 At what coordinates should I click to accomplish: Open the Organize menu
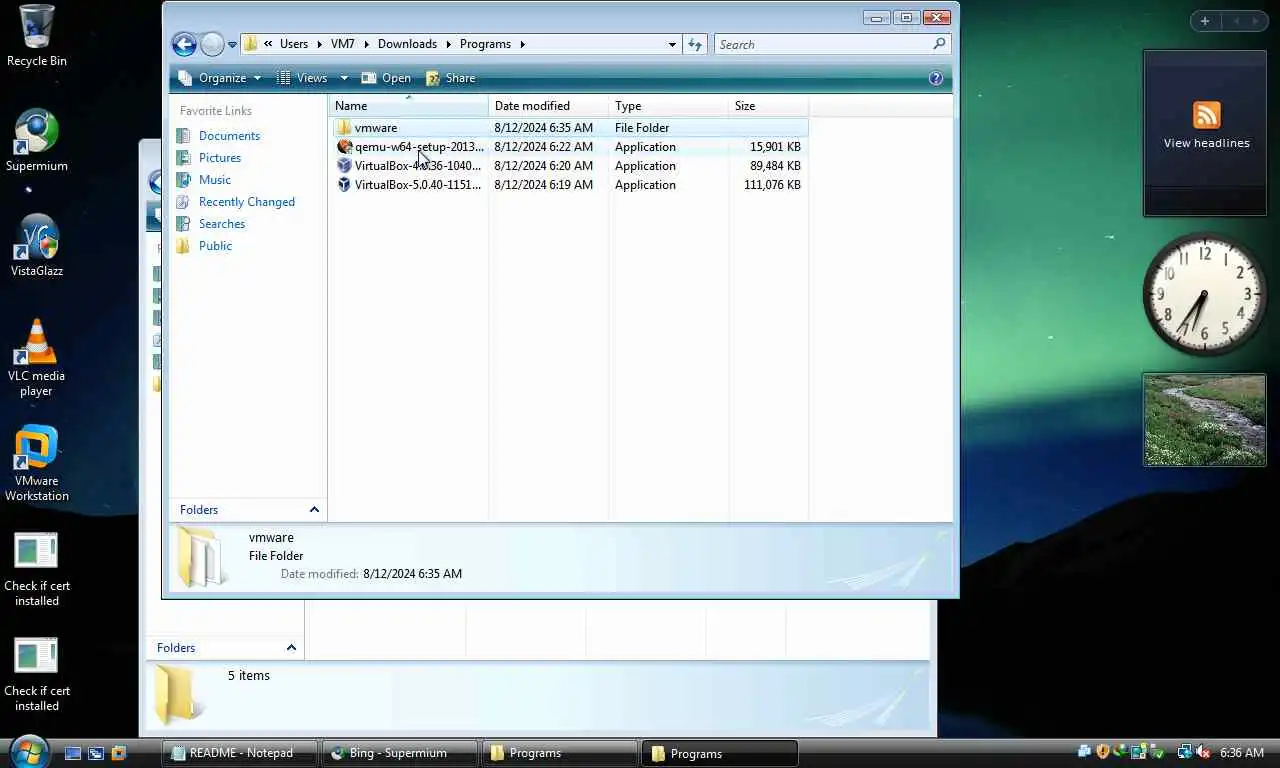click(x=219, y=78)
